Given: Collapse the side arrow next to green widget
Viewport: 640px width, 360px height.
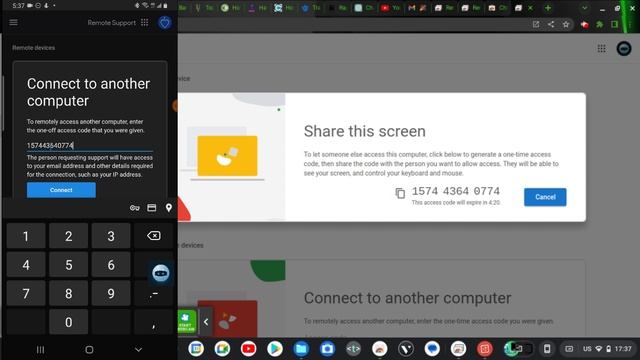Looking at the screenshot, I should click(x=206, y=322).
